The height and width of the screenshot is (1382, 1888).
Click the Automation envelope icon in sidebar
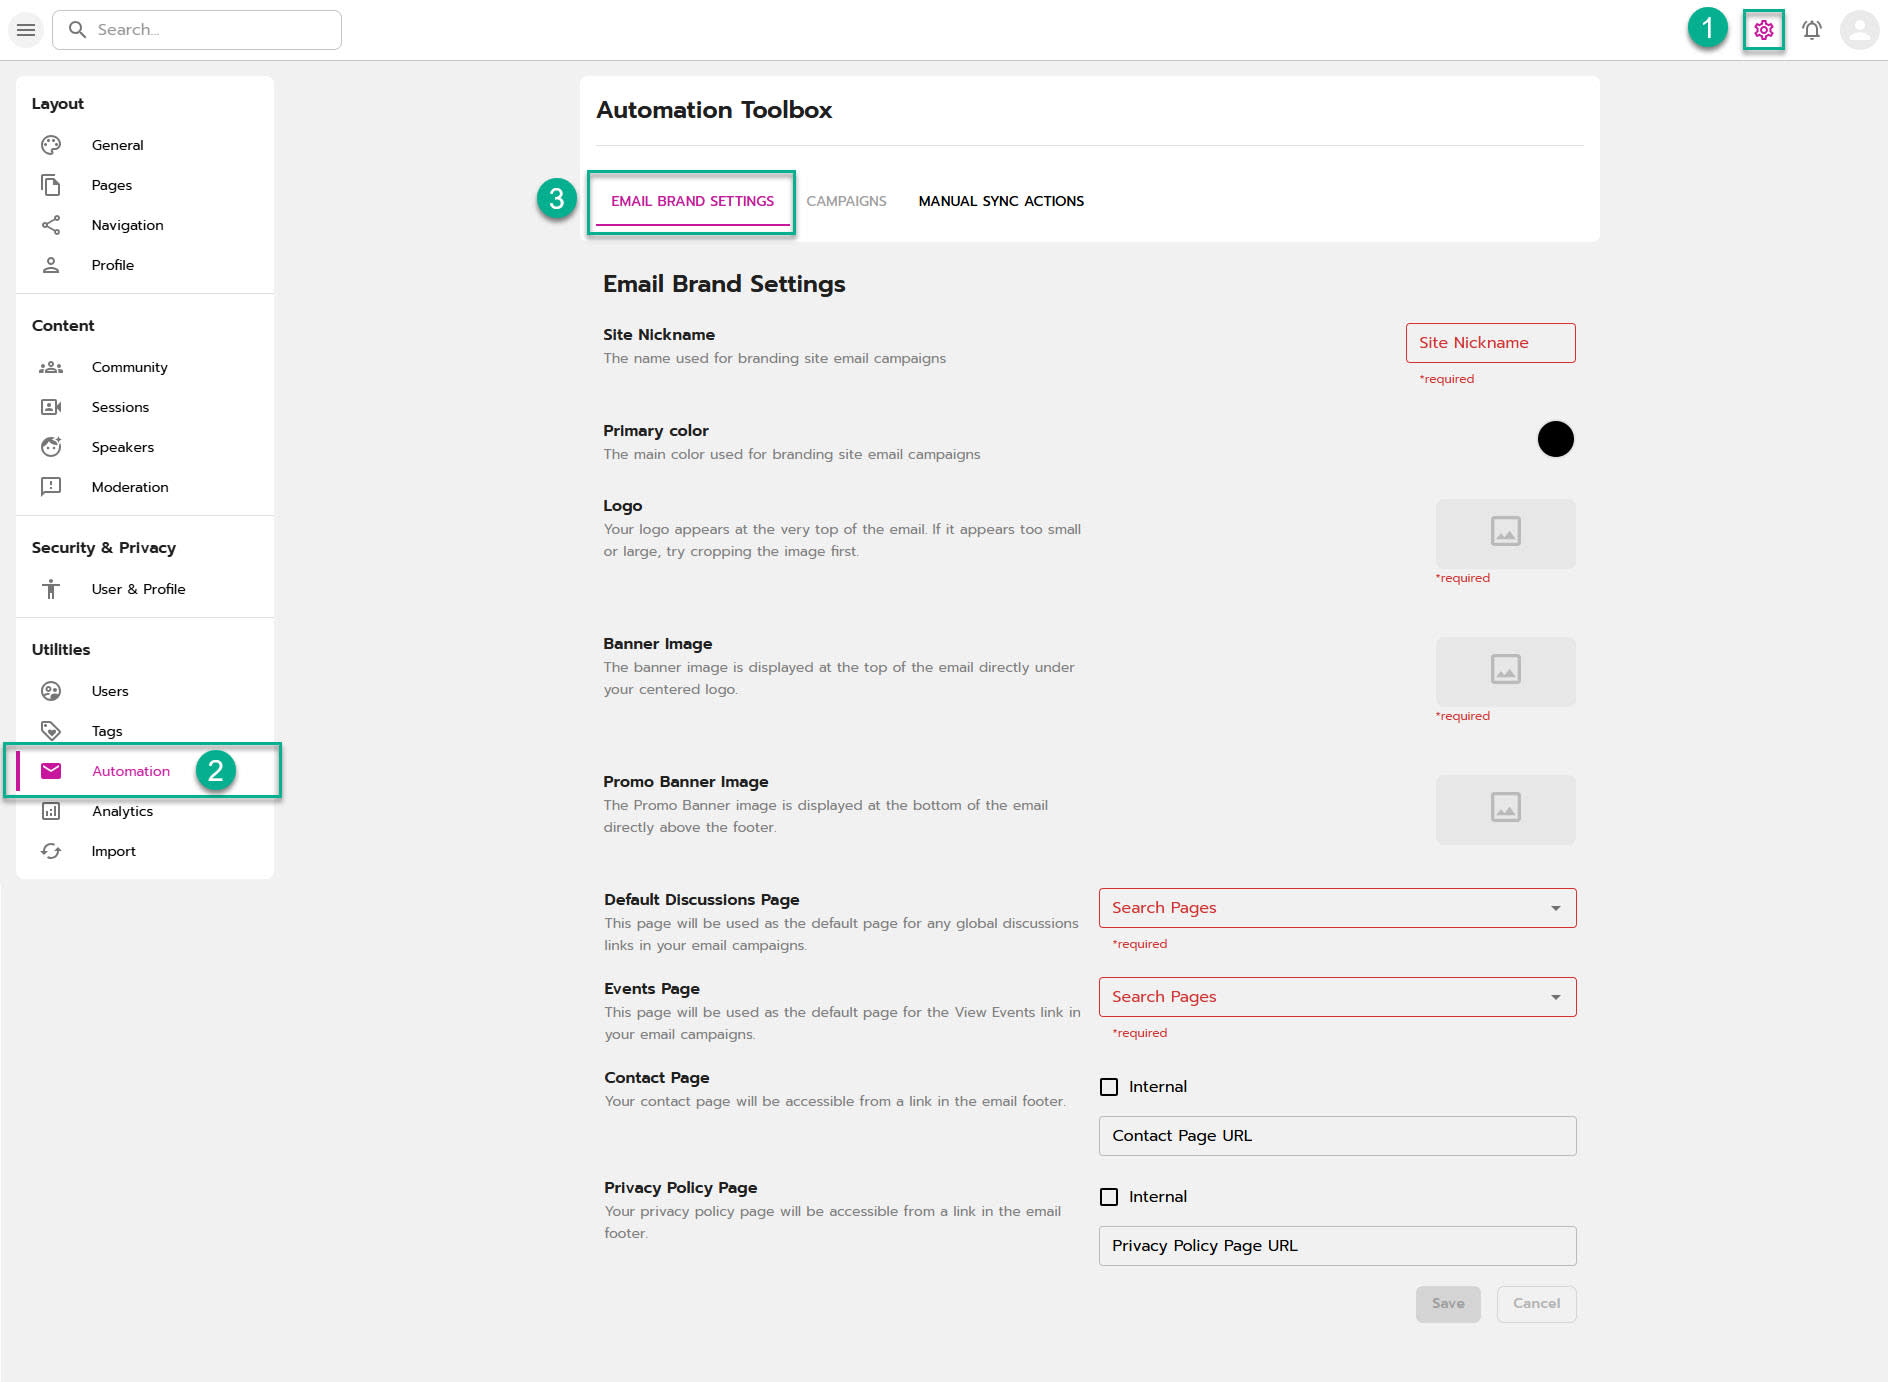coord(51,771)
